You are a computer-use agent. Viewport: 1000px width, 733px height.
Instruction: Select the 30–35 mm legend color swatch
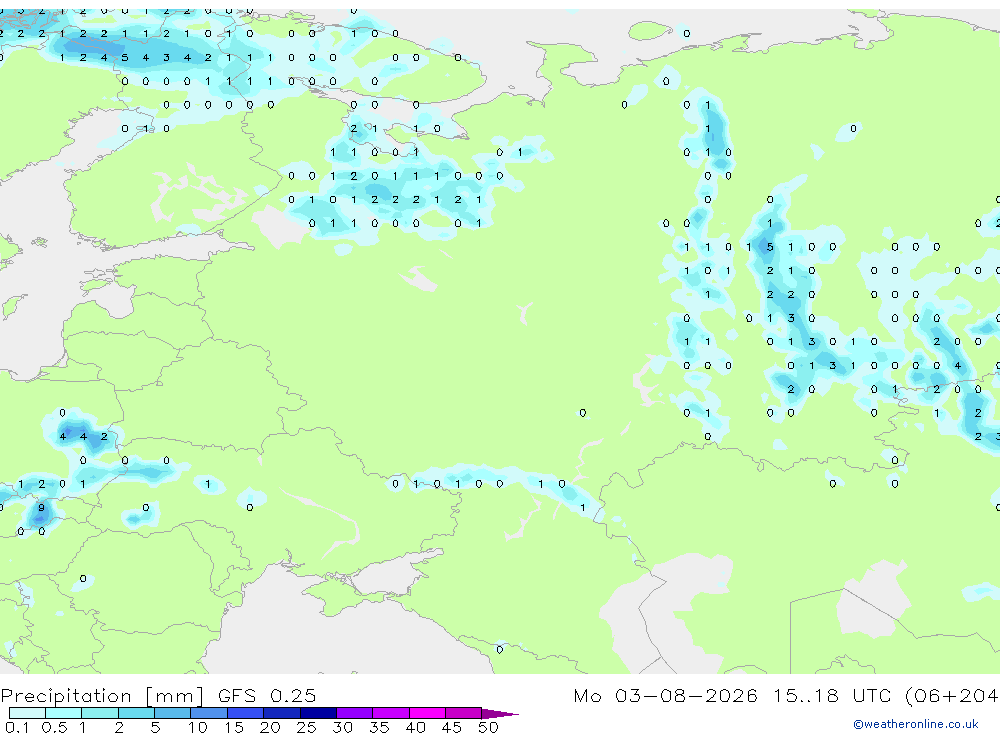click(355, 713)
